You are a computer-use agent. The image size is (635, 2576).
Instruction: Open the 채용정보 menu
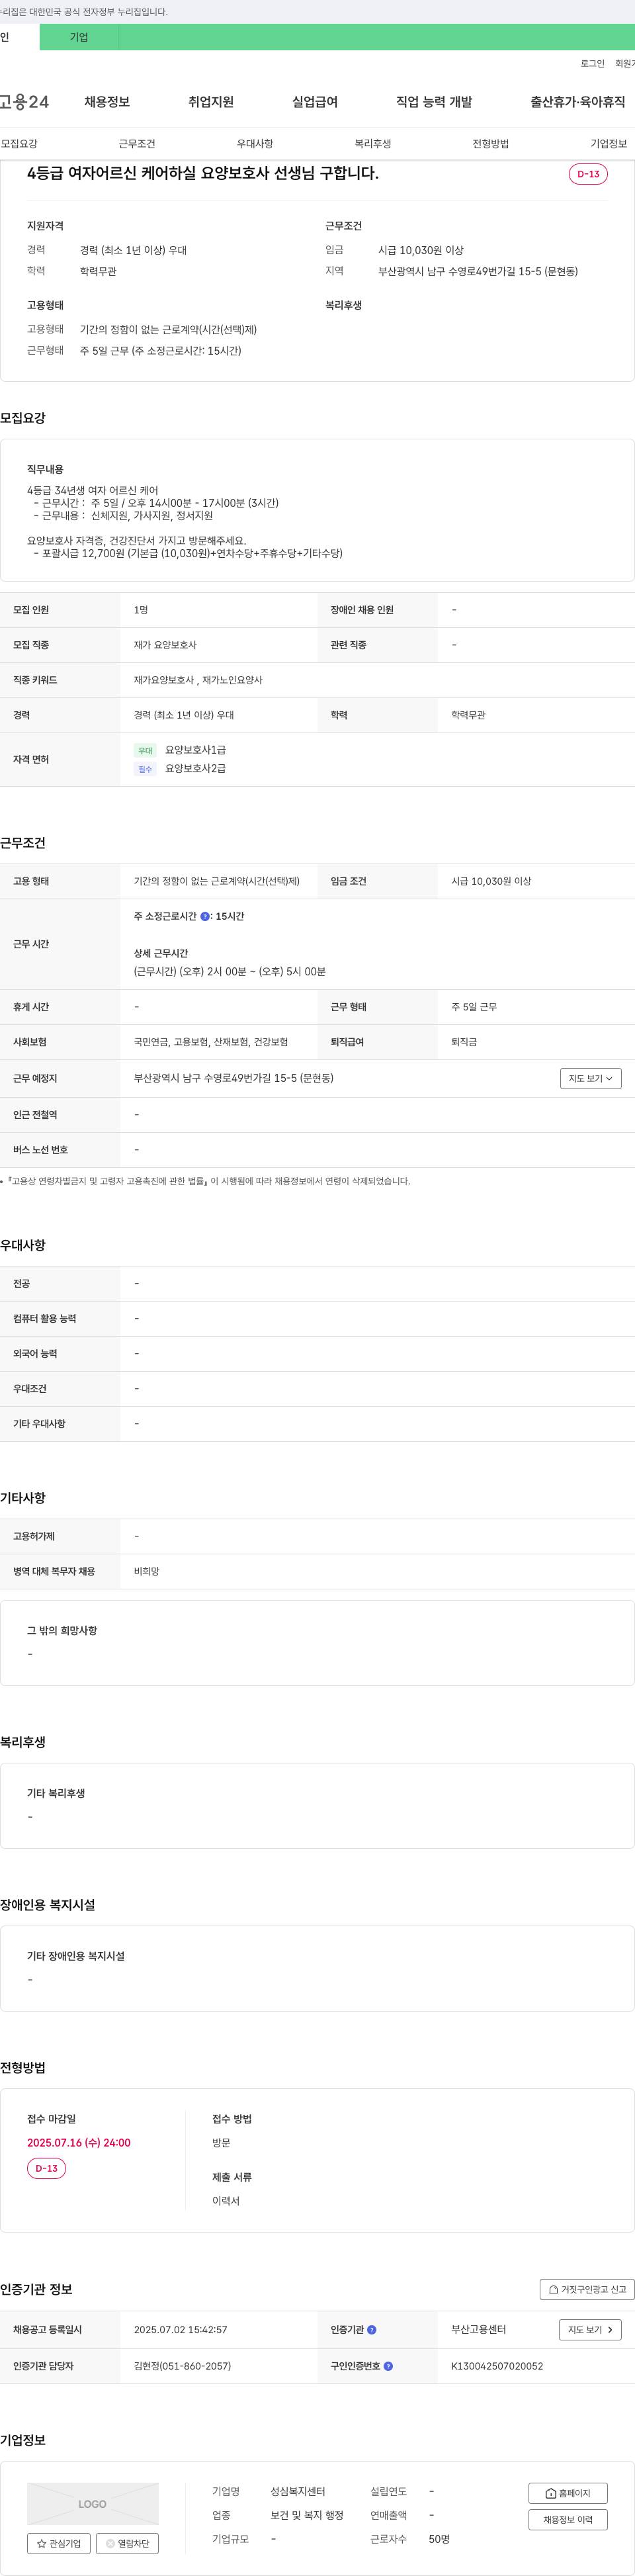click(x=107, y=102)
